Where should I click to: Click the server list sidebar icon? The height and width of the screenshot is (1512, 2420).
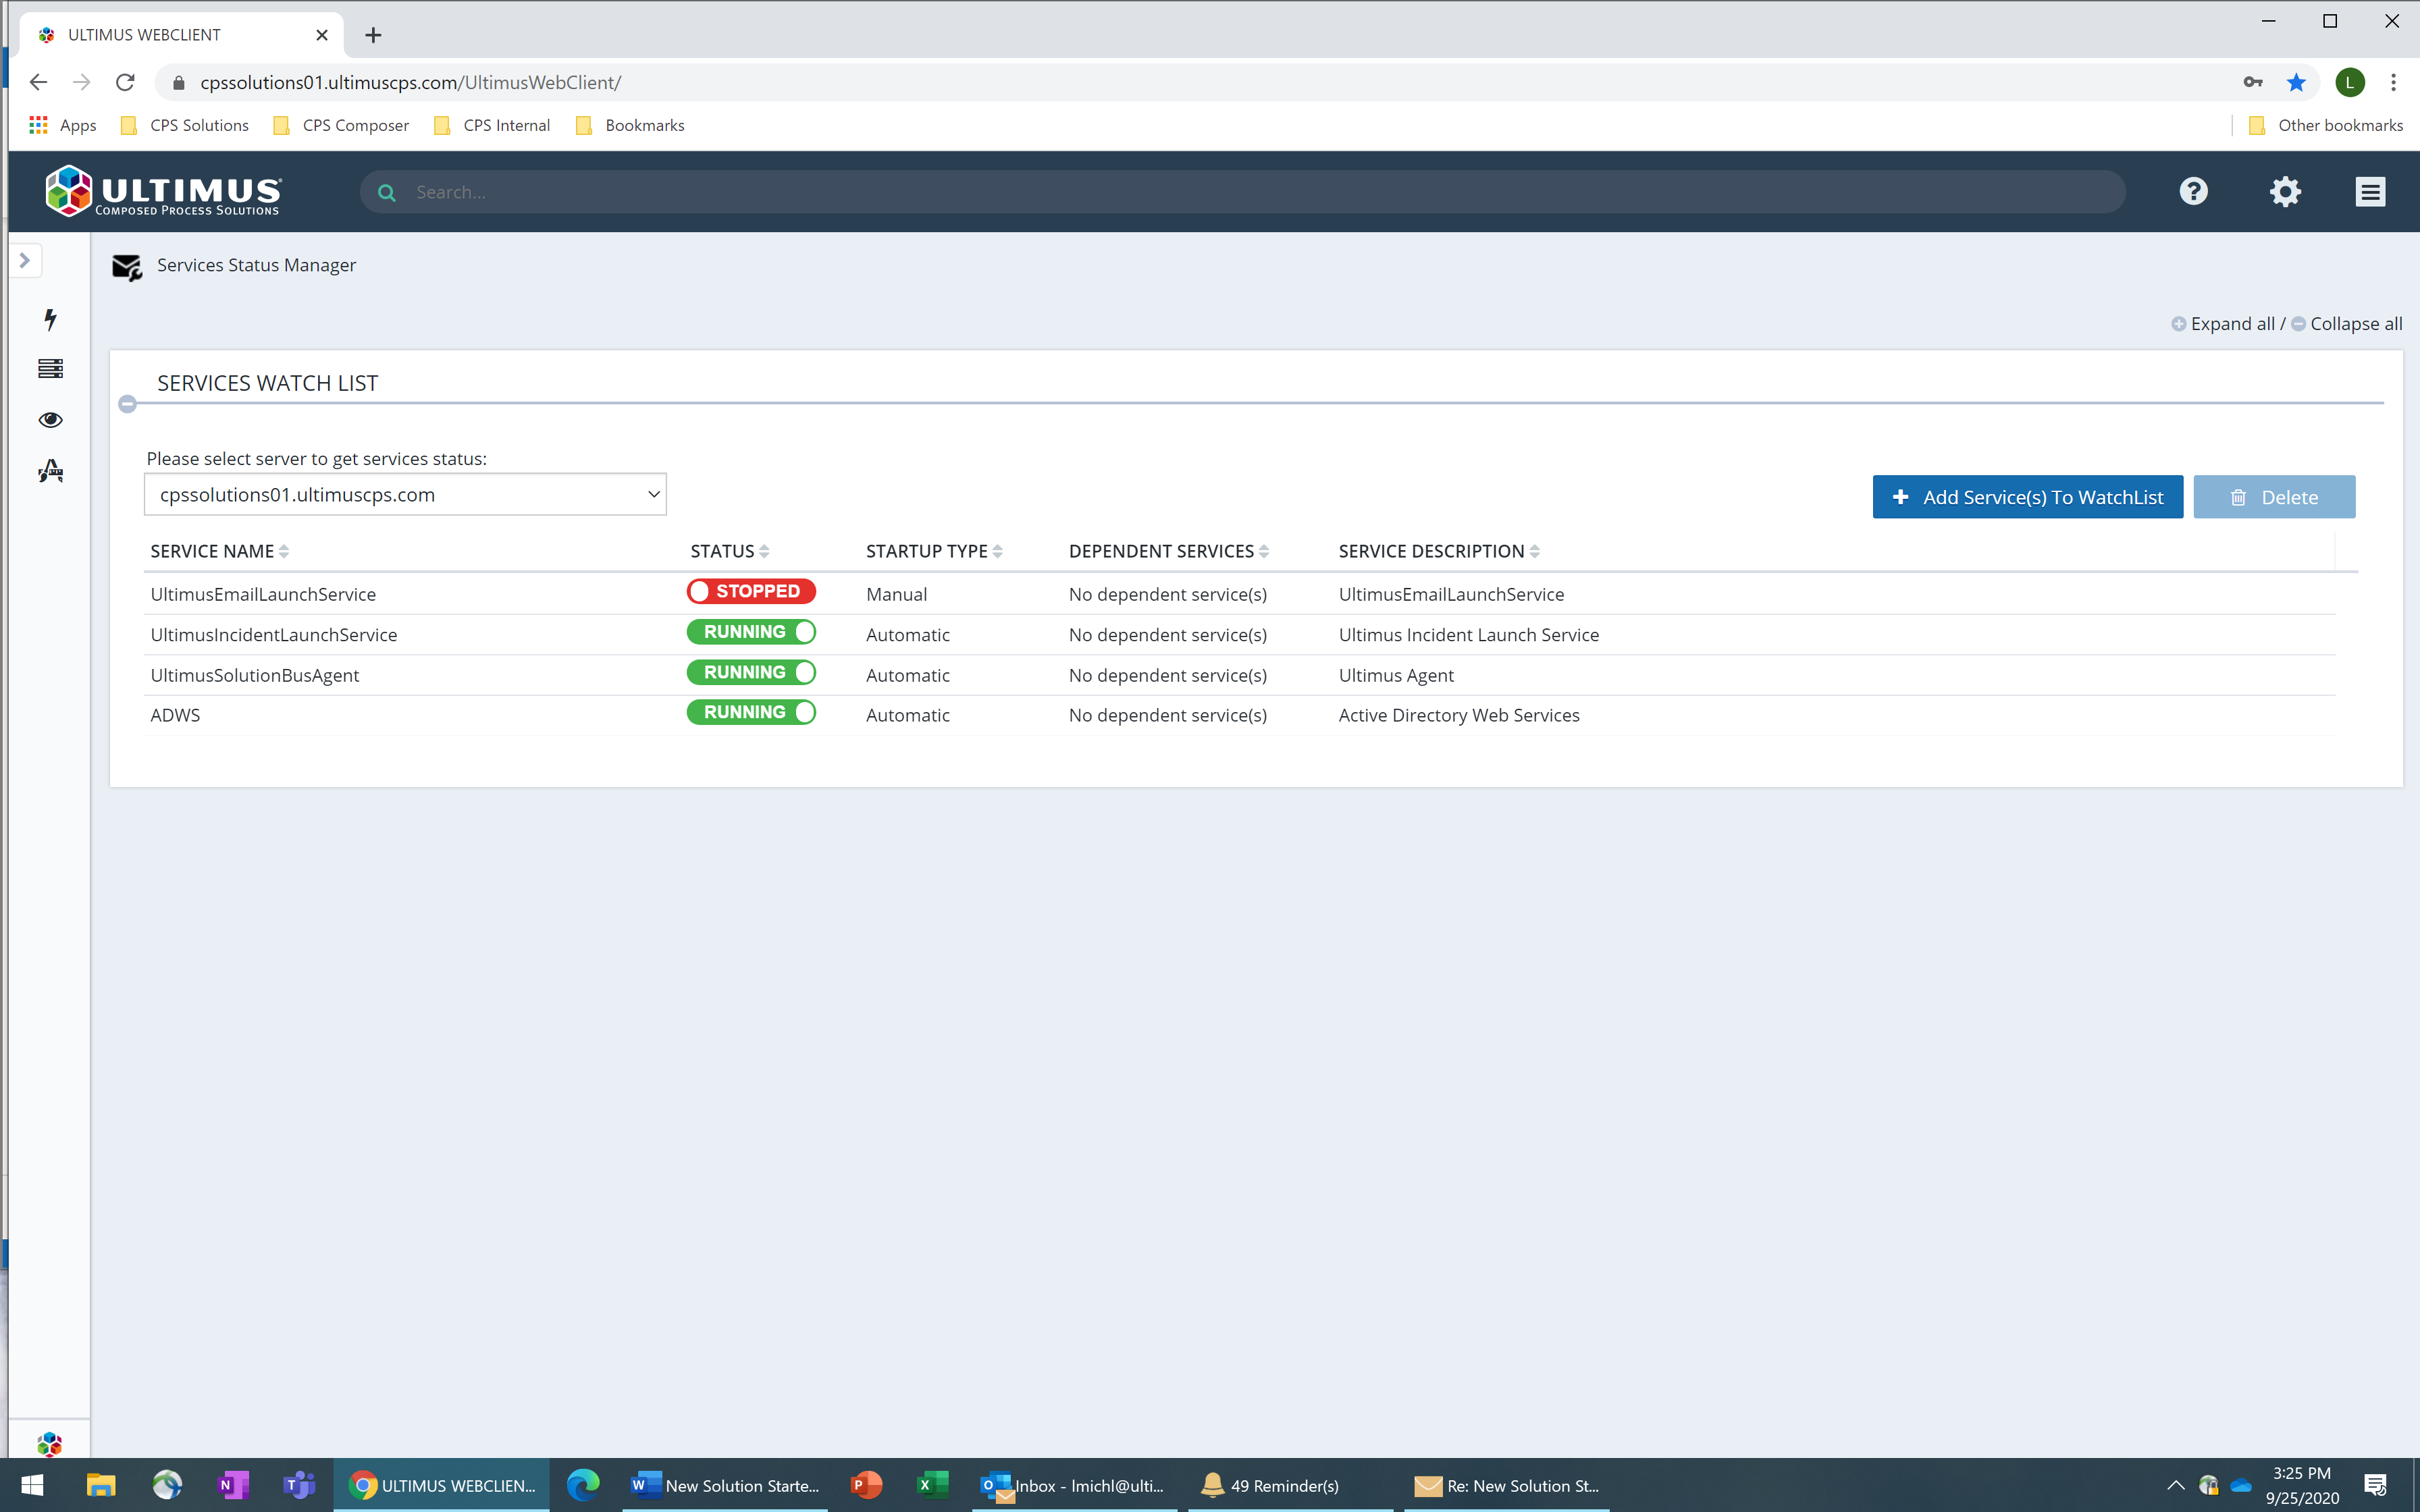coord(50,369)
